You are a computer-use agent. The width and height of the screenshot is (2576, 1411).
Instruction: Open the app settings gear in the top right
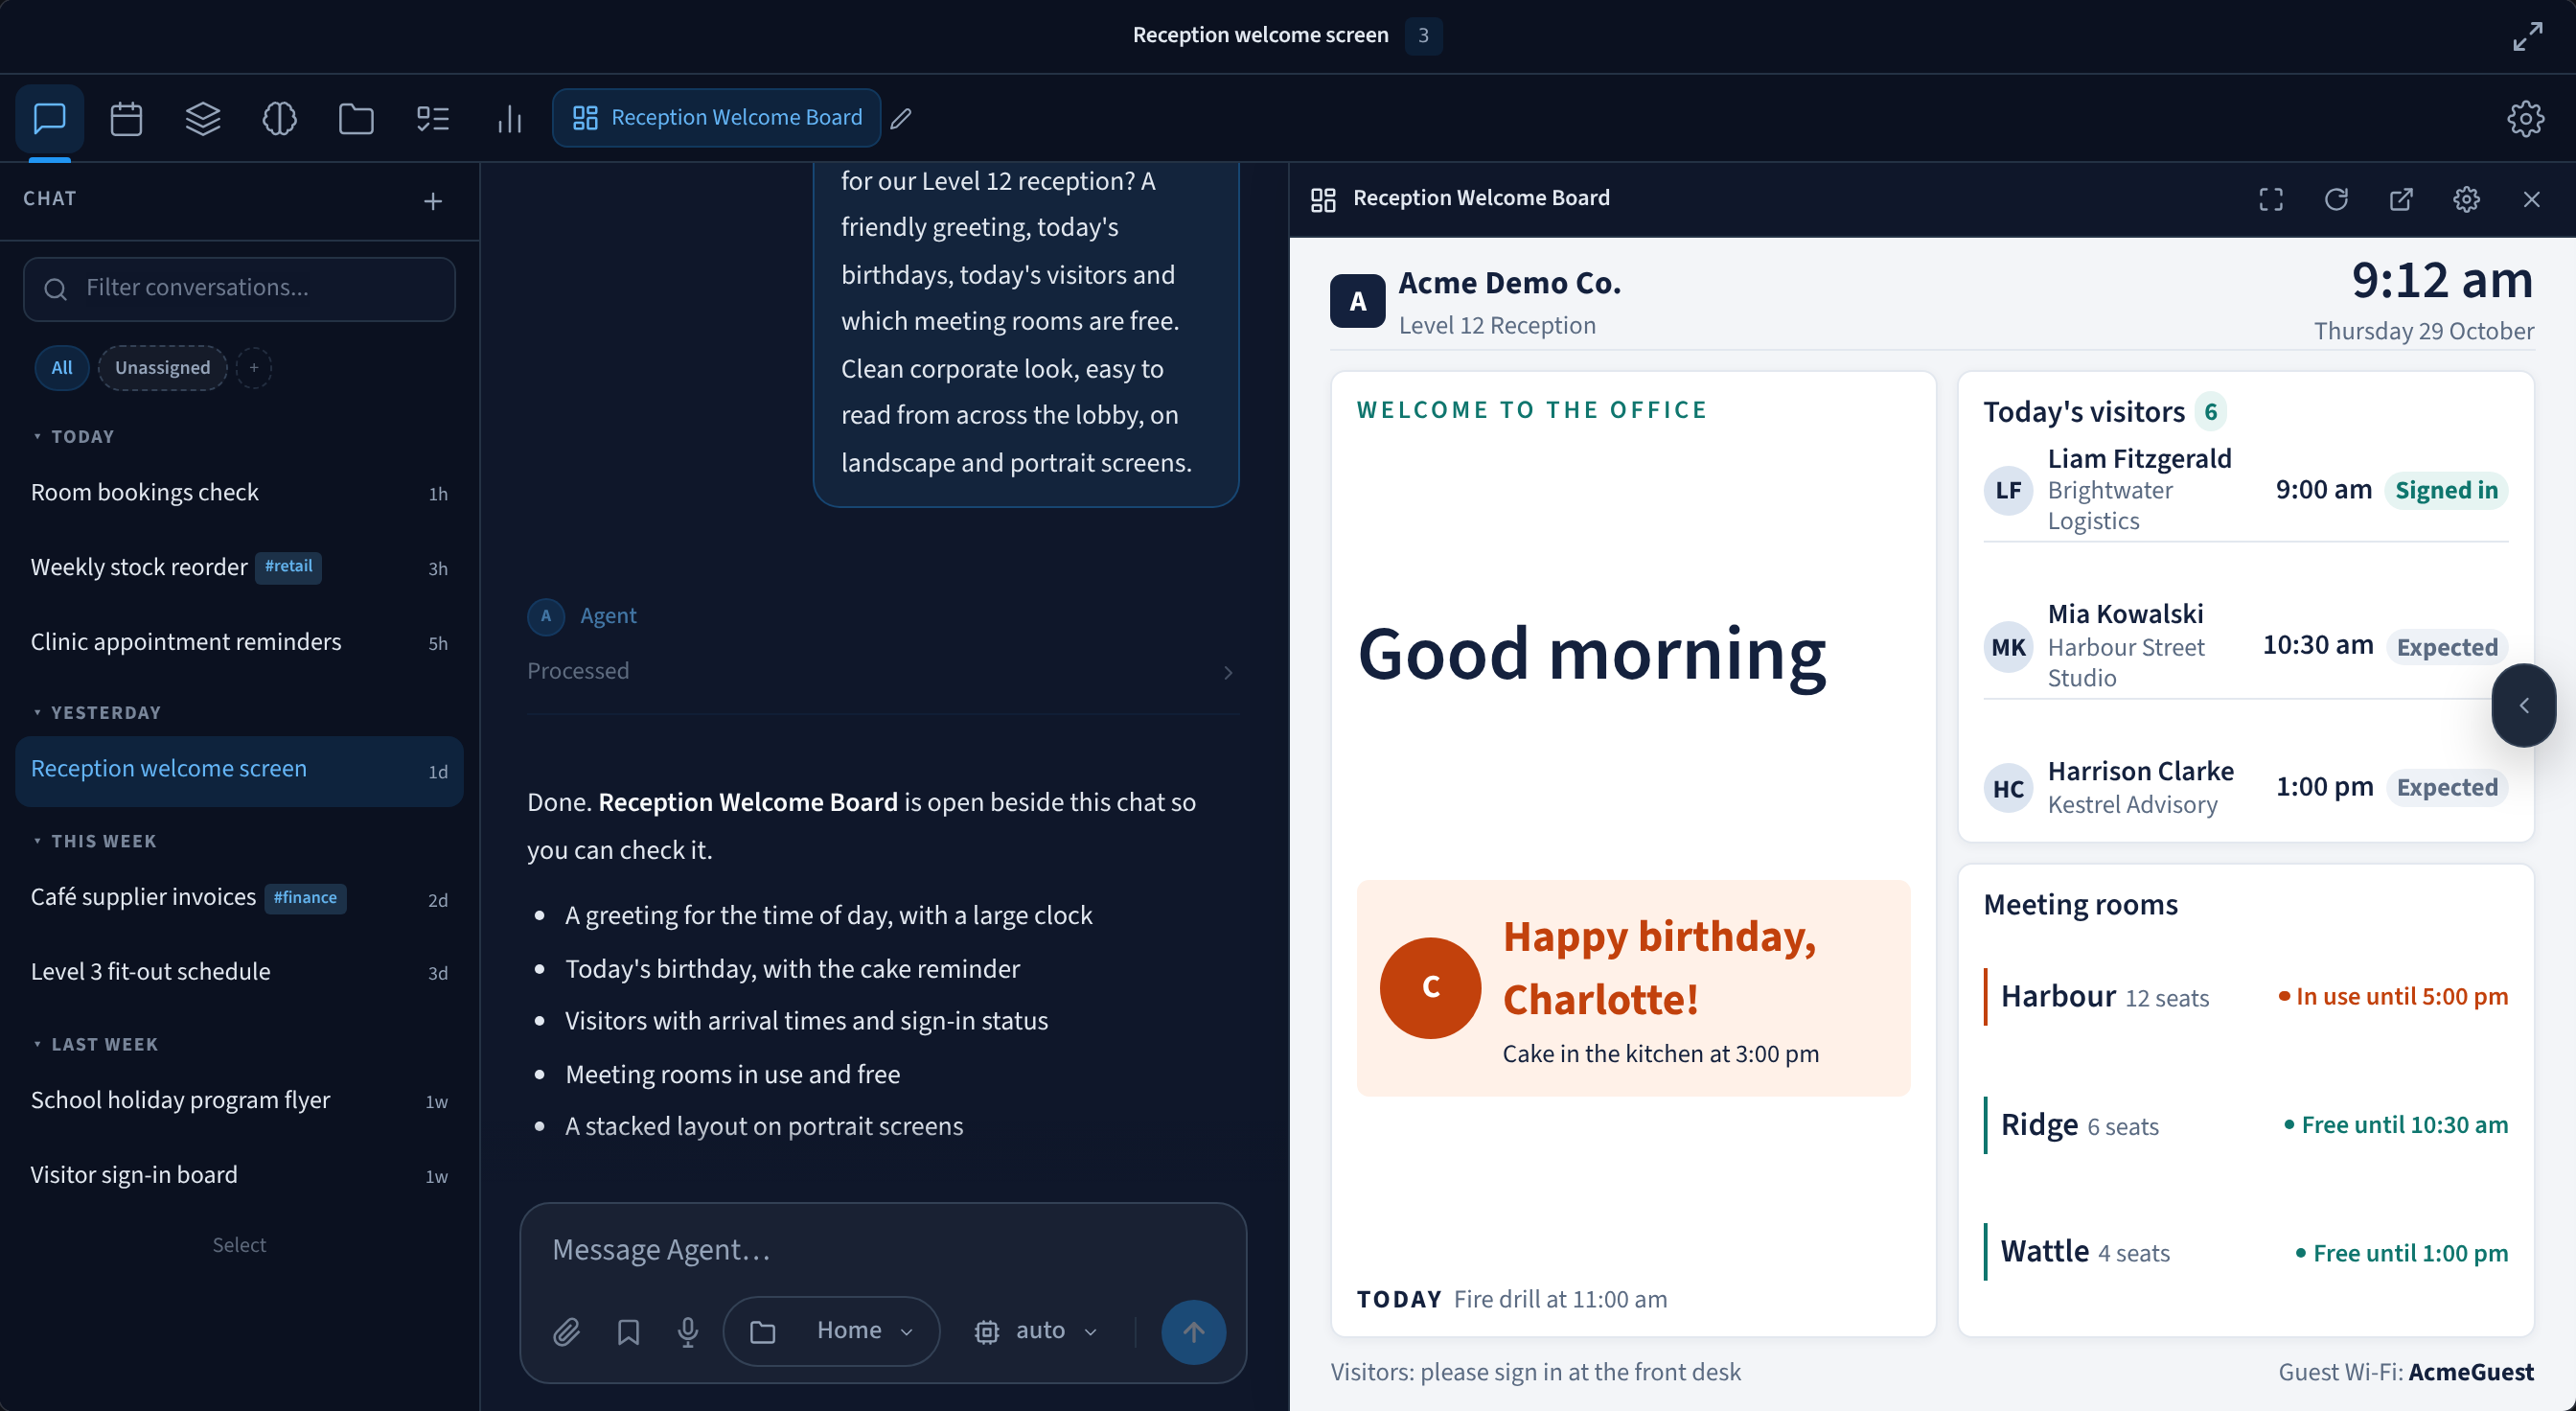click(2526, 118)
